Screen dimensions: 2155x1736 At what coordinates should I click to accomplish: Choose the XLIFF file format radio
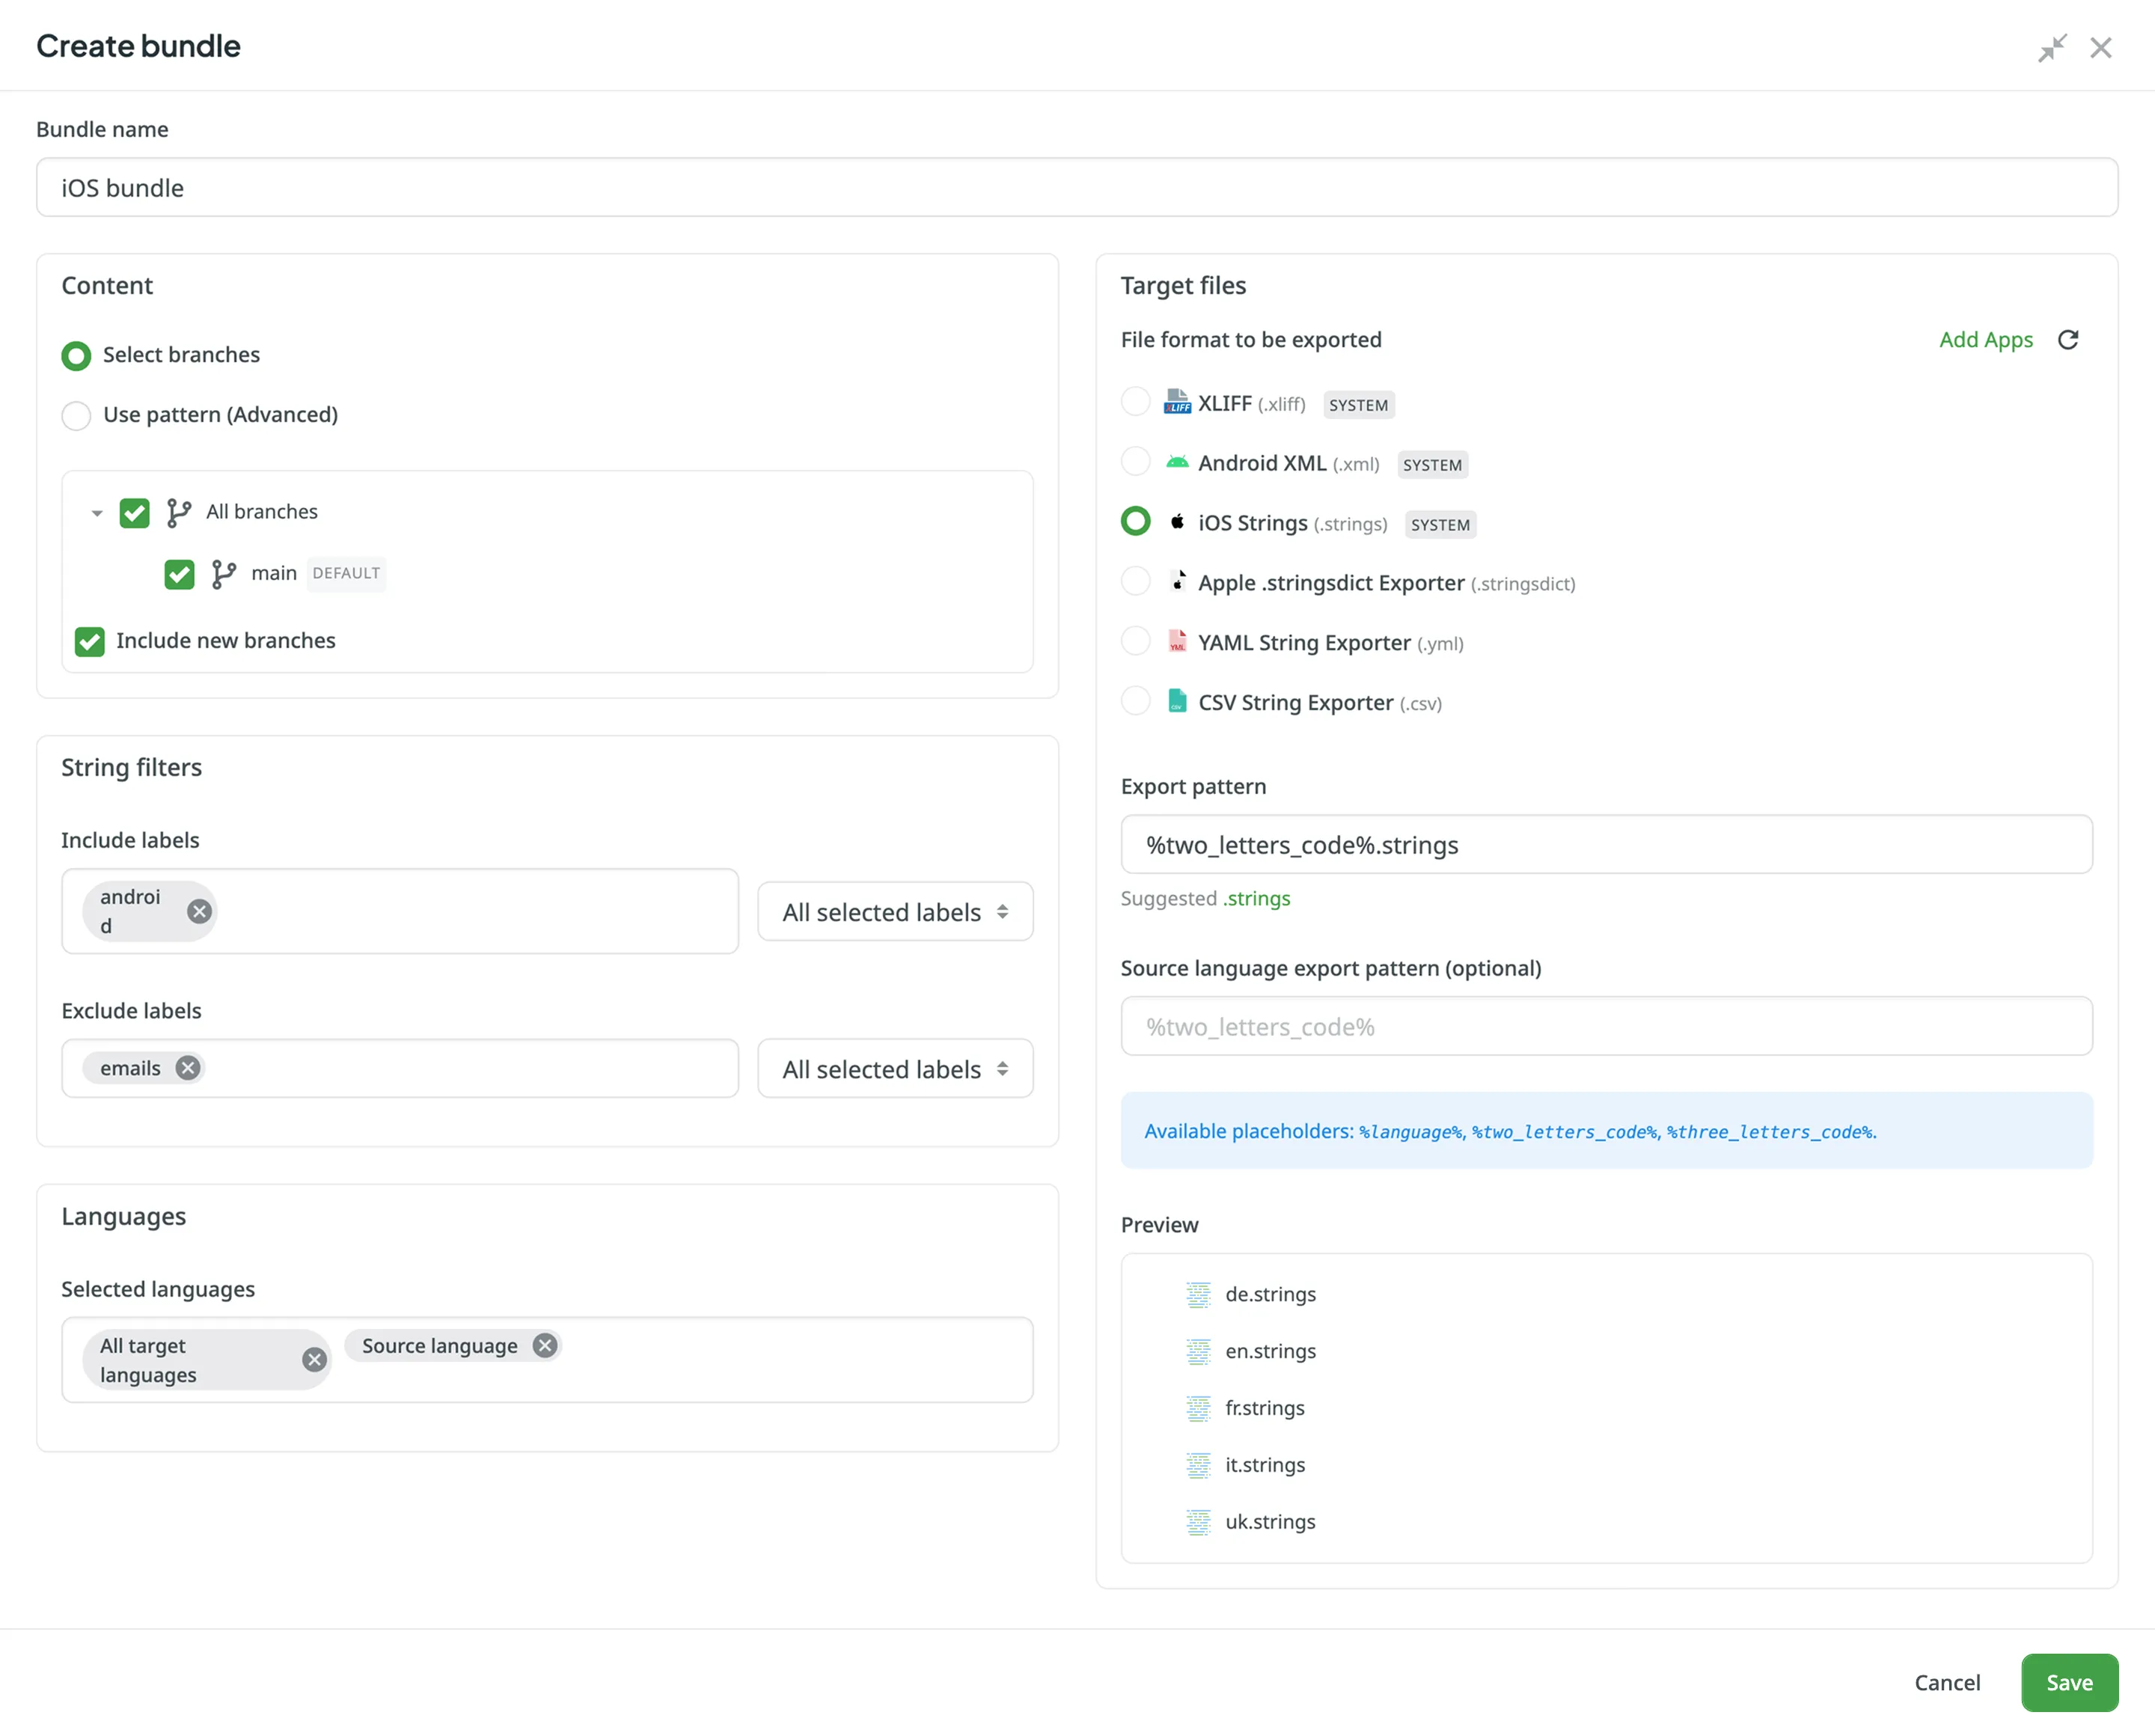1135,402
